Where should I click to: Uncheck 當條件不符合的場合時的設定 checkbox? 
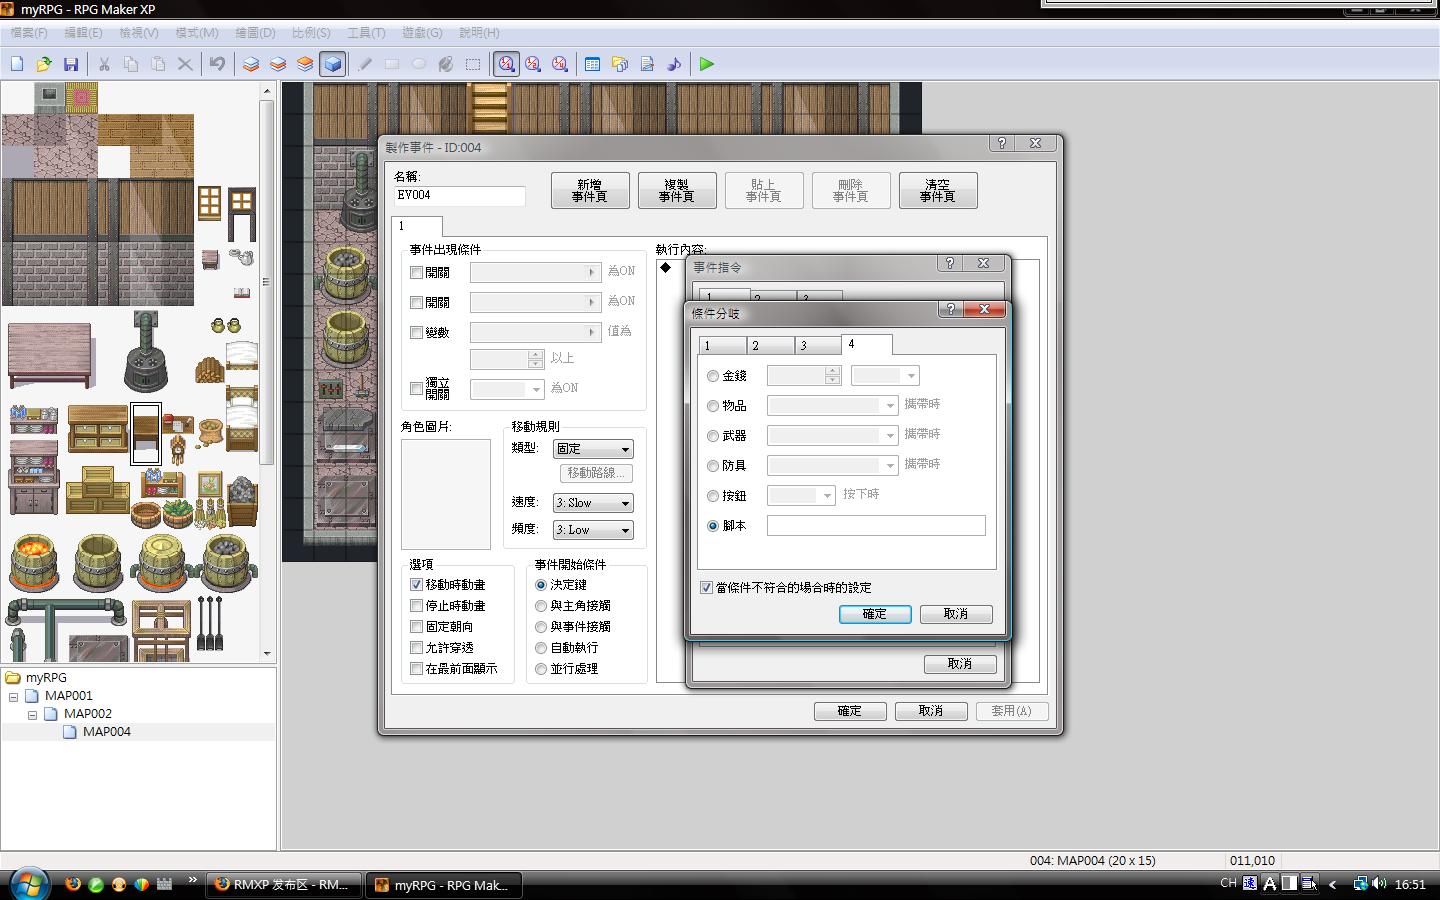tap(706, 588)
